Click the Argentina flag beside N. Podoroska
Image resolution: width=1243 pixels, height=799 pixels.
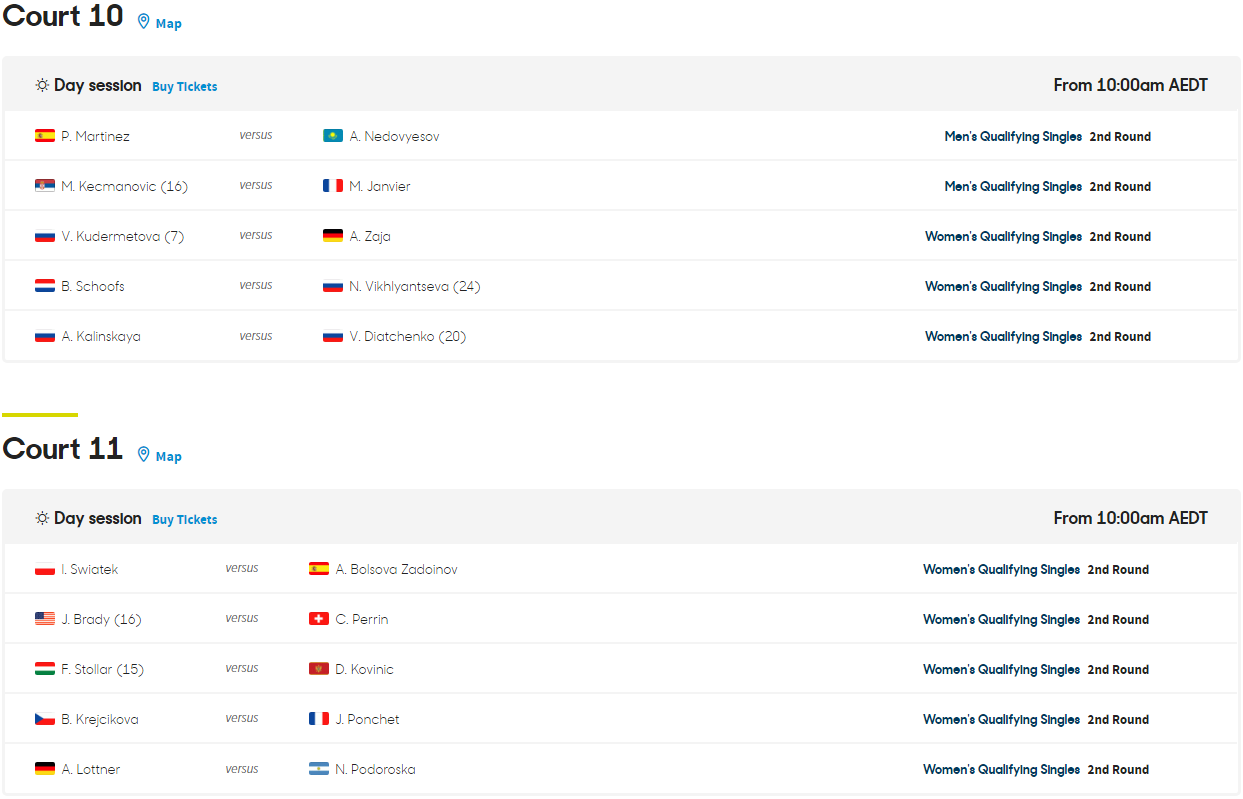[319, 769]
